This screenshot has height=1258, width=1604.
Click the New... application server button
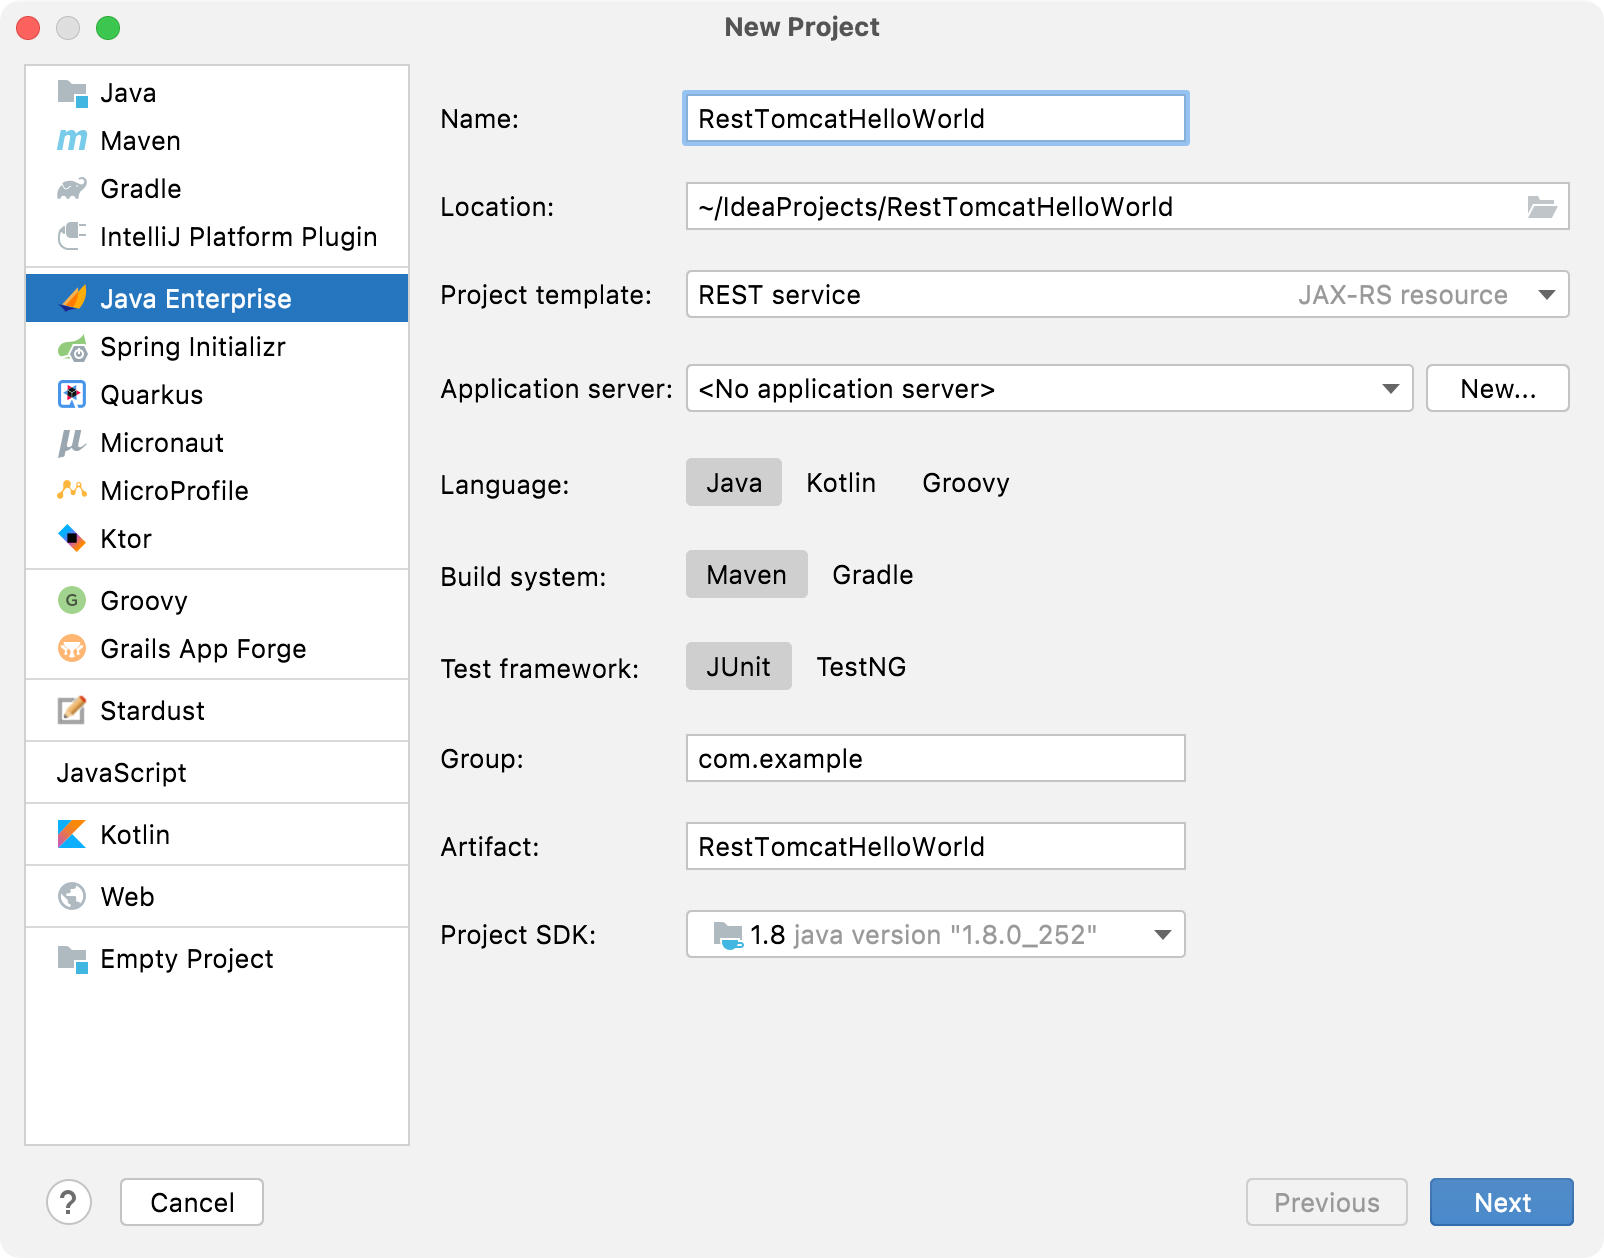point(1497,389)
